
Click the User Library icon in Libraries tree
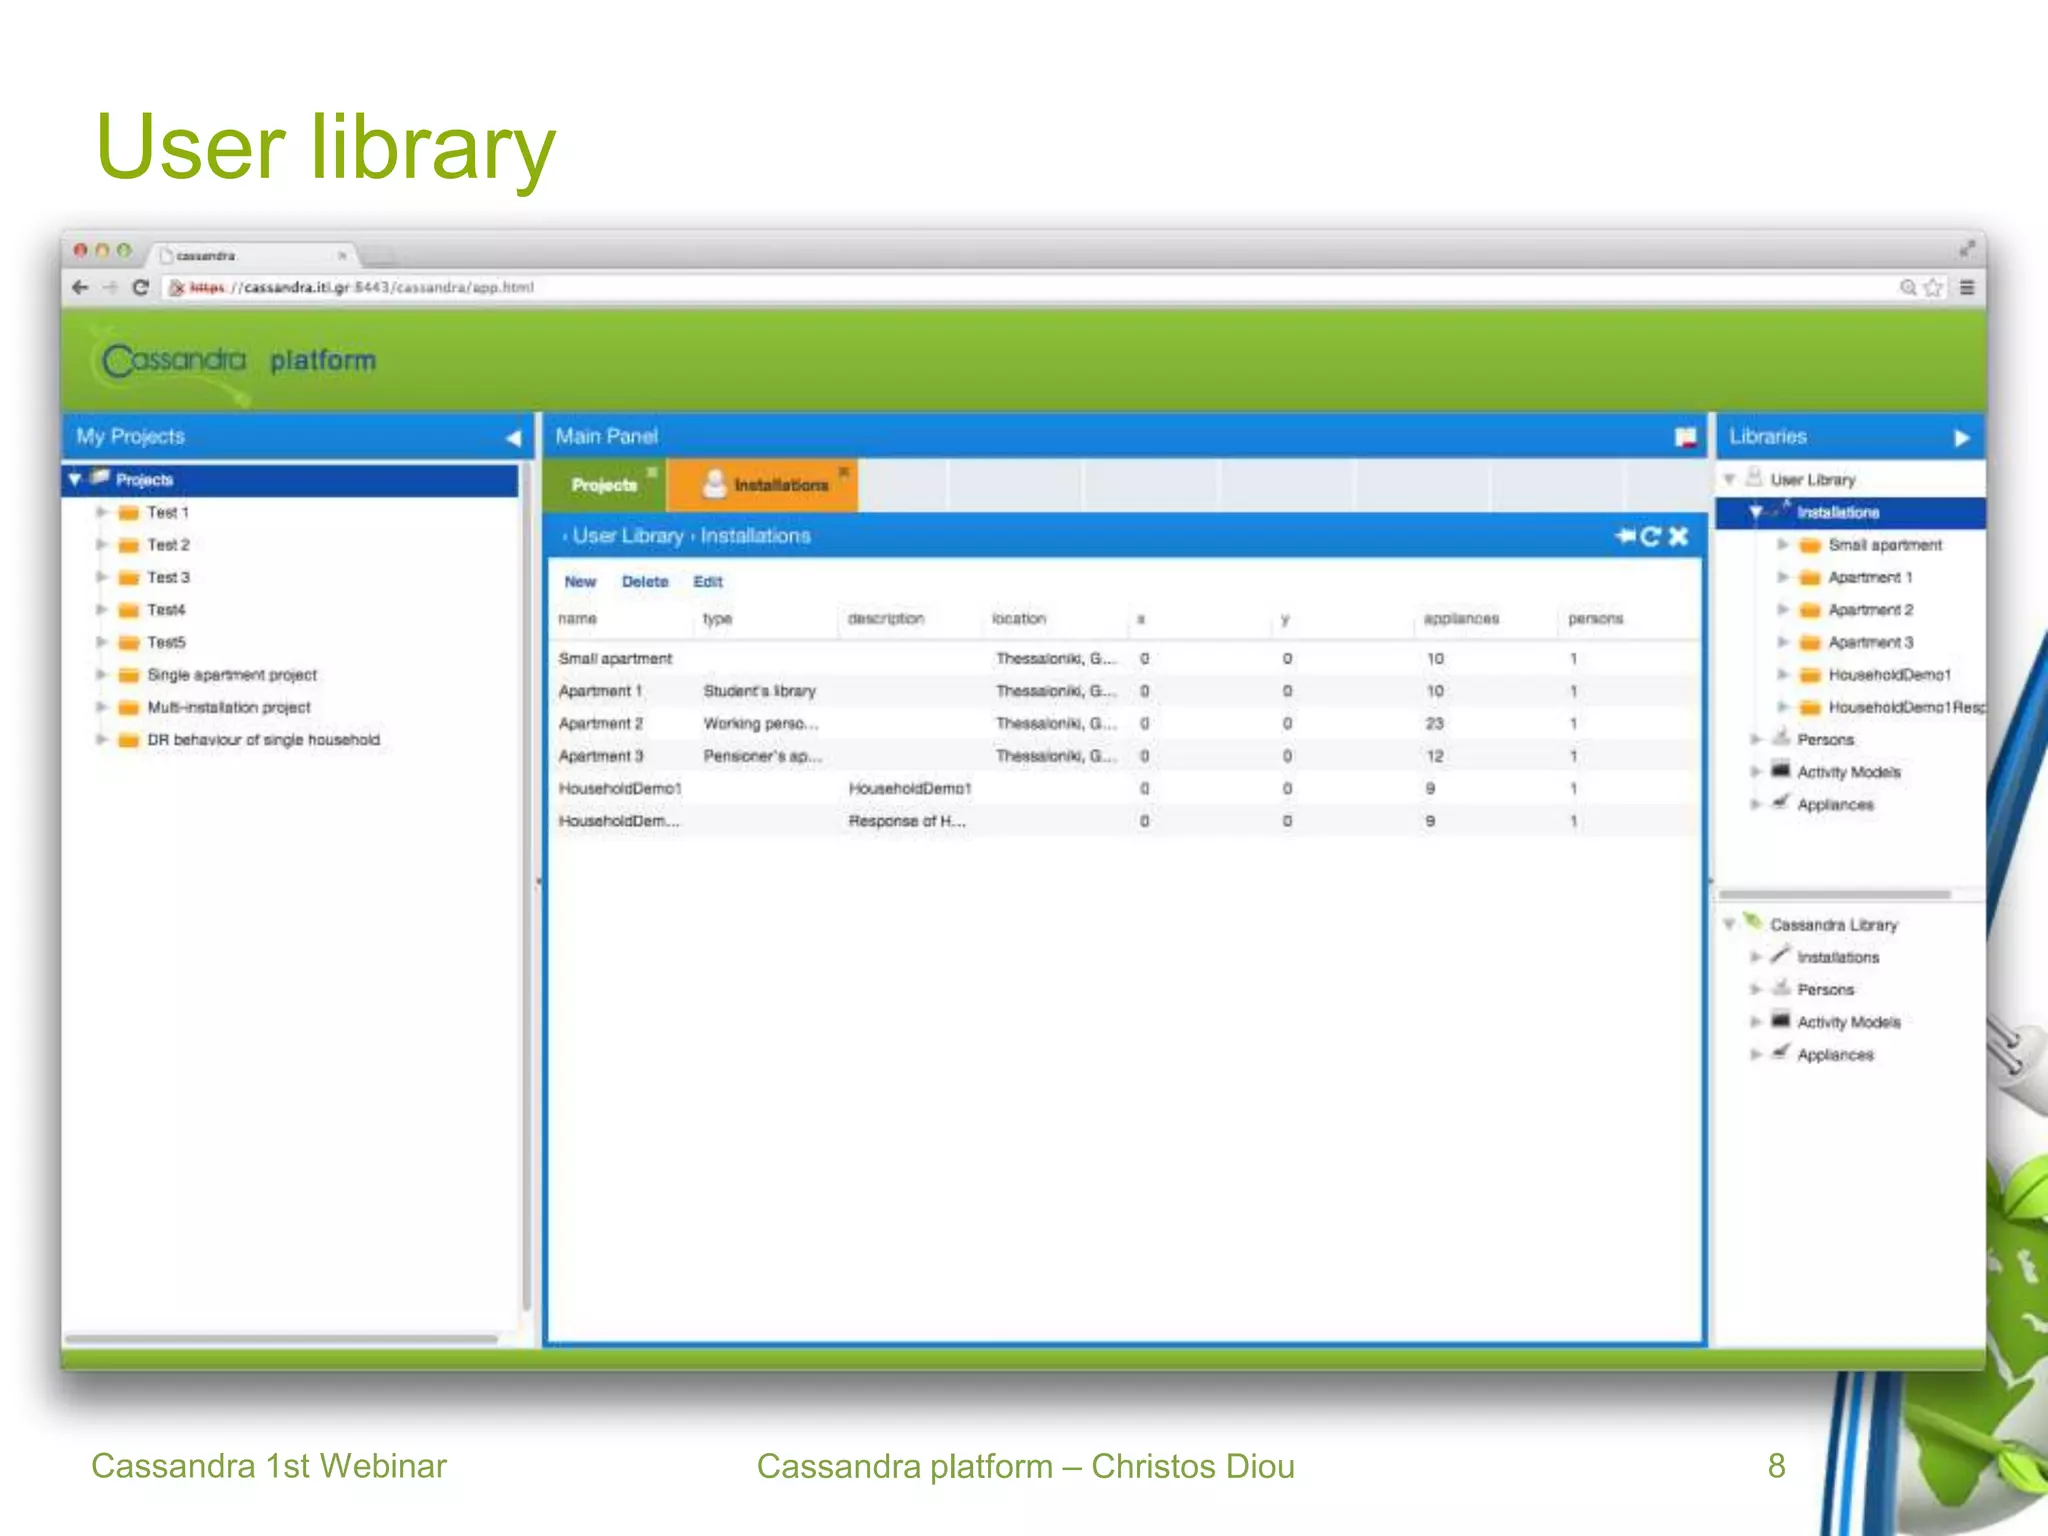1753,478
